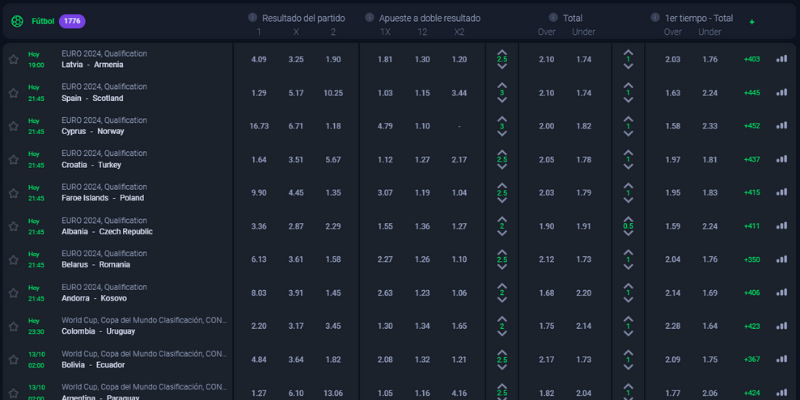Click the 1776 events count badge
The width and height of the screenshot is (800, 400).
click(72, 21)
